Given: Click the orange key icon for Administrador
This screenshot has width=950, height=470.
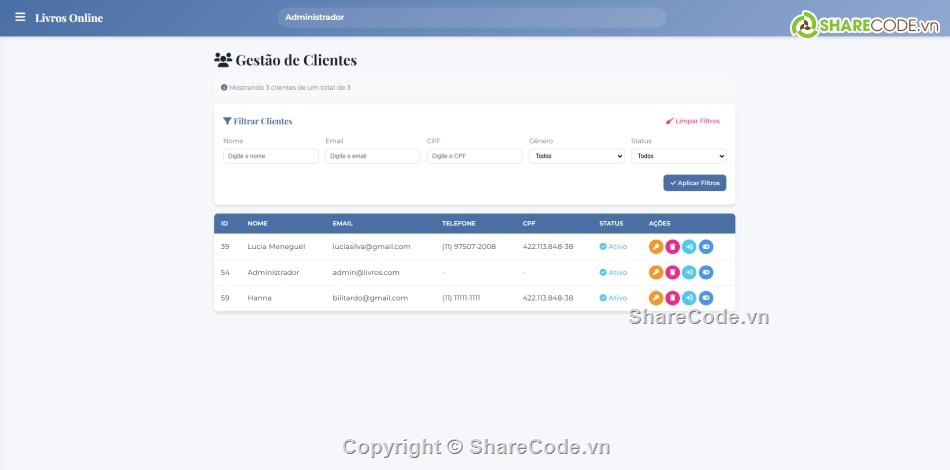Looking at the screenshot, I should (x=656, y=272).
